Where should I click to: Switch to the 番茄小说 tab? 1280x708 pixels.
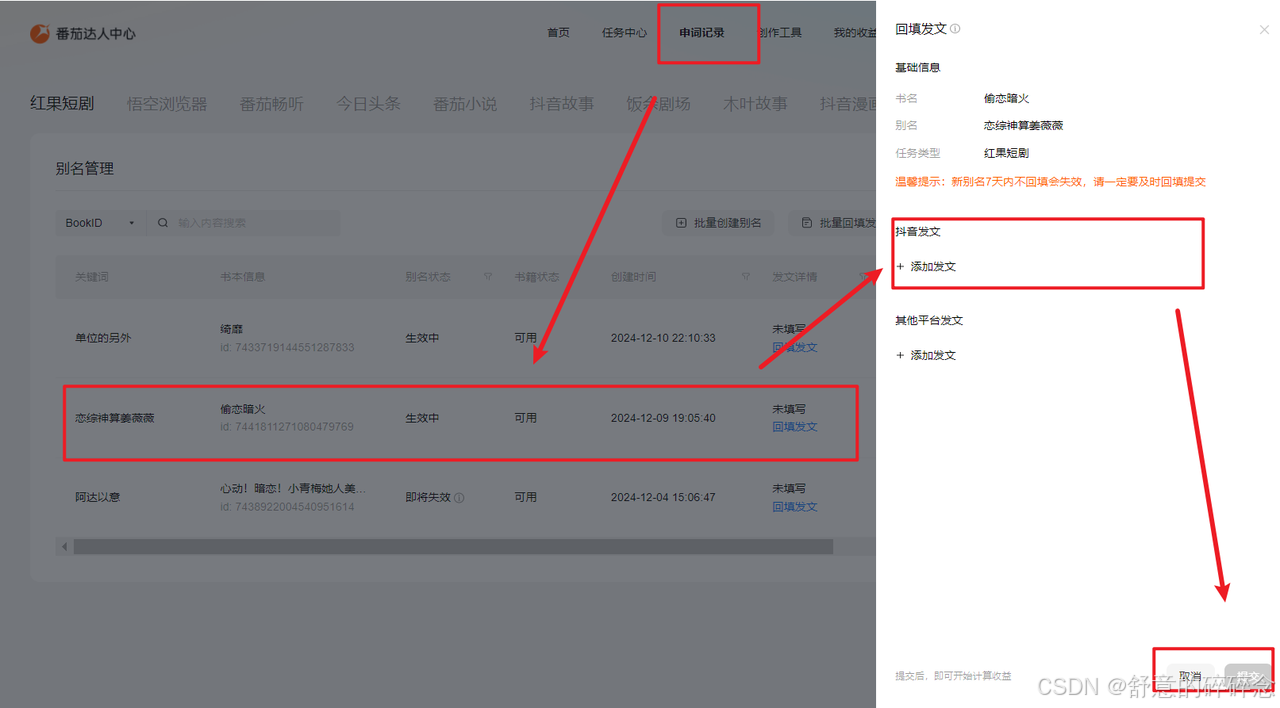pos(465,103)
